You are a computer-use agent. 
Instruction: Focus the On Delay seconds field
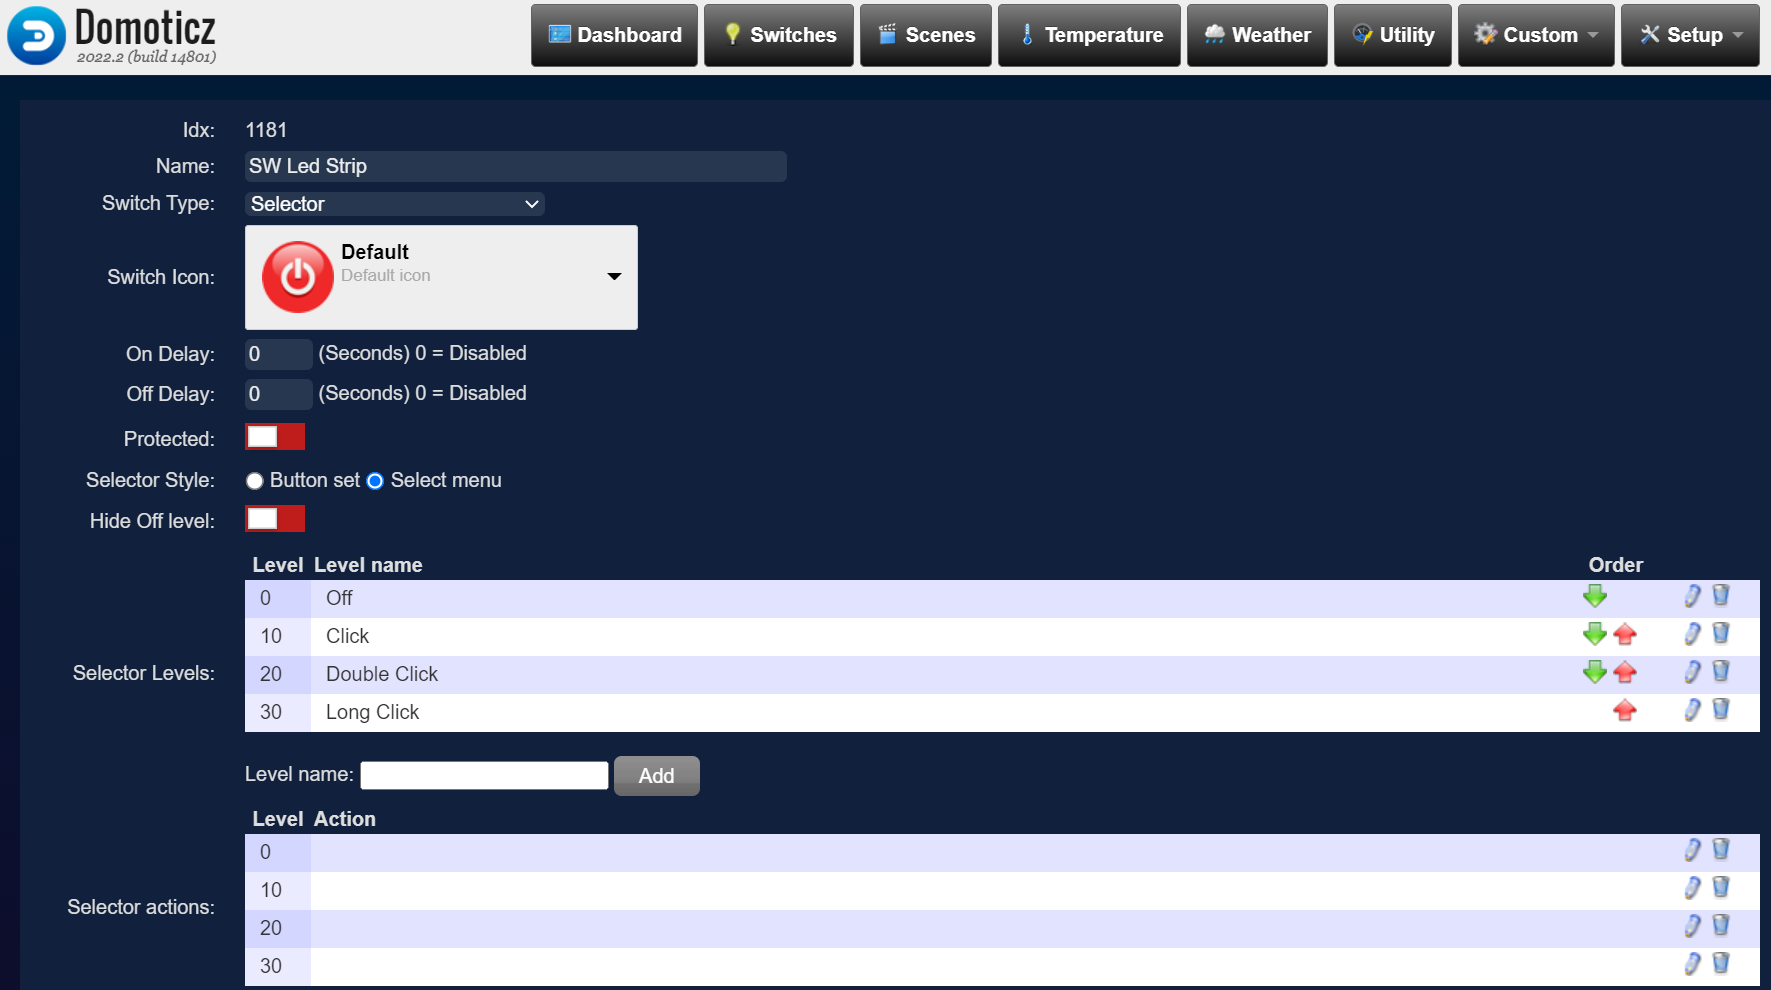279,354
